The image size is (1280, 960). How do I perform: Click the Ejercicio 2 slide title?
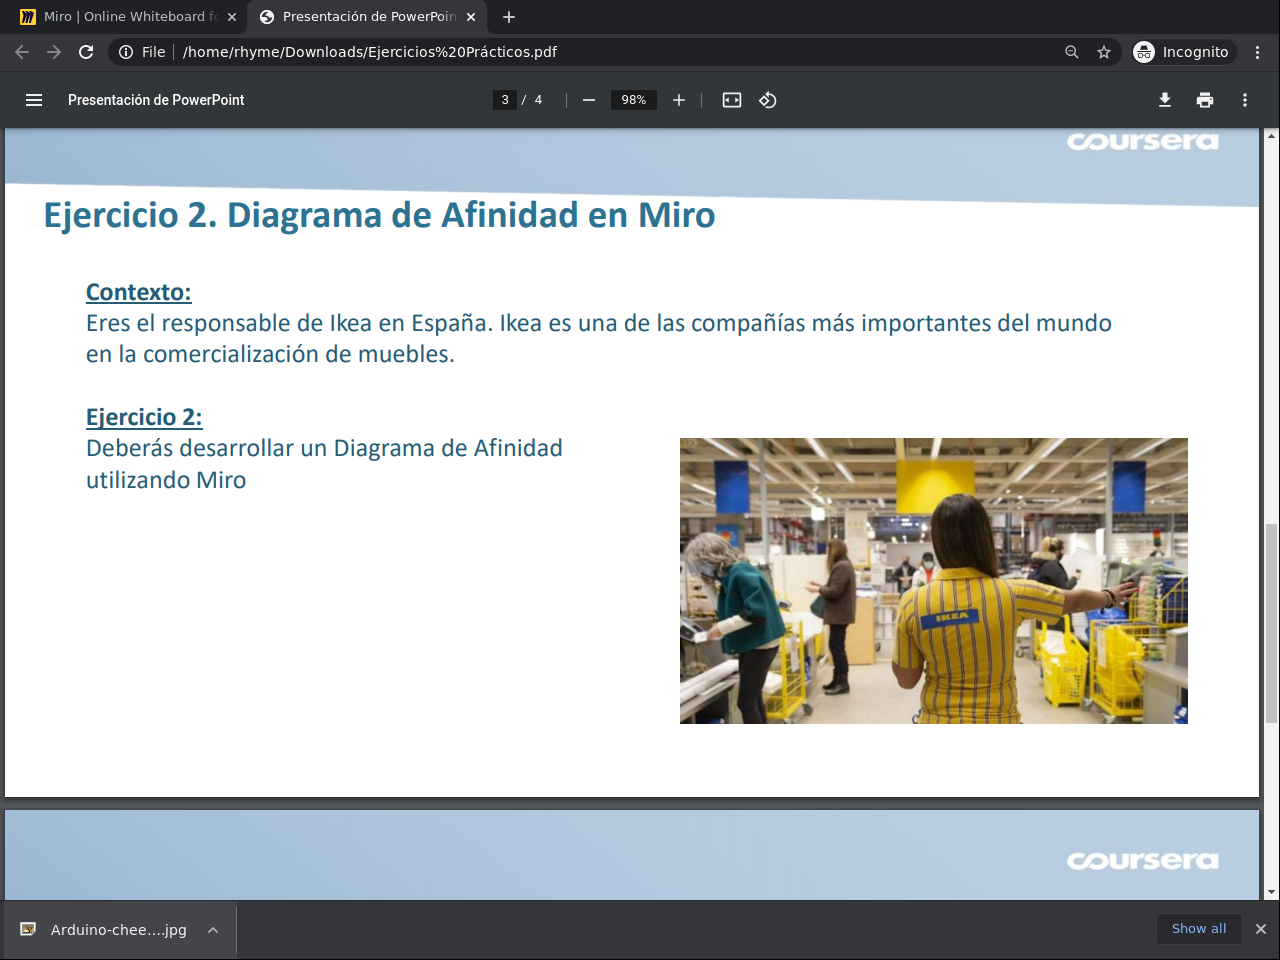380,215
